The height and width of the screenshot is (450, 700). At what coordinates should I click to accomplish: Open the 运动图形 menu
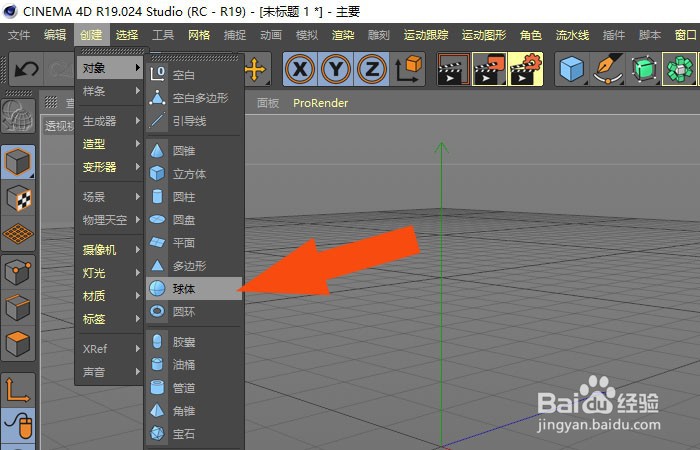tap(484, 35)
